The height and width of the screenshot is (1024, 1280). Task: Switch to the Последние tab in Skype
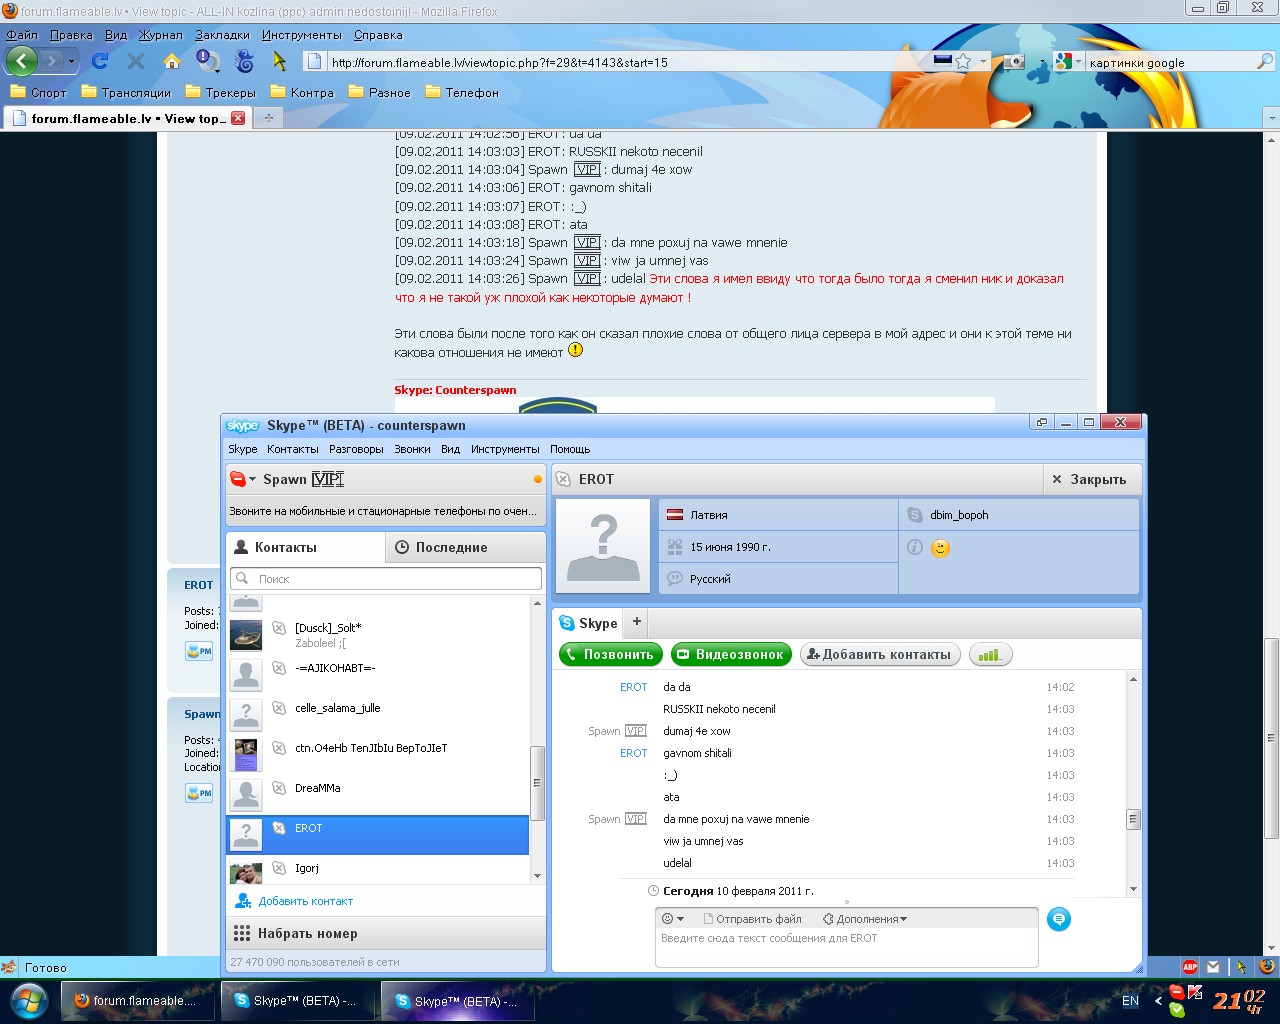[465, 547]
